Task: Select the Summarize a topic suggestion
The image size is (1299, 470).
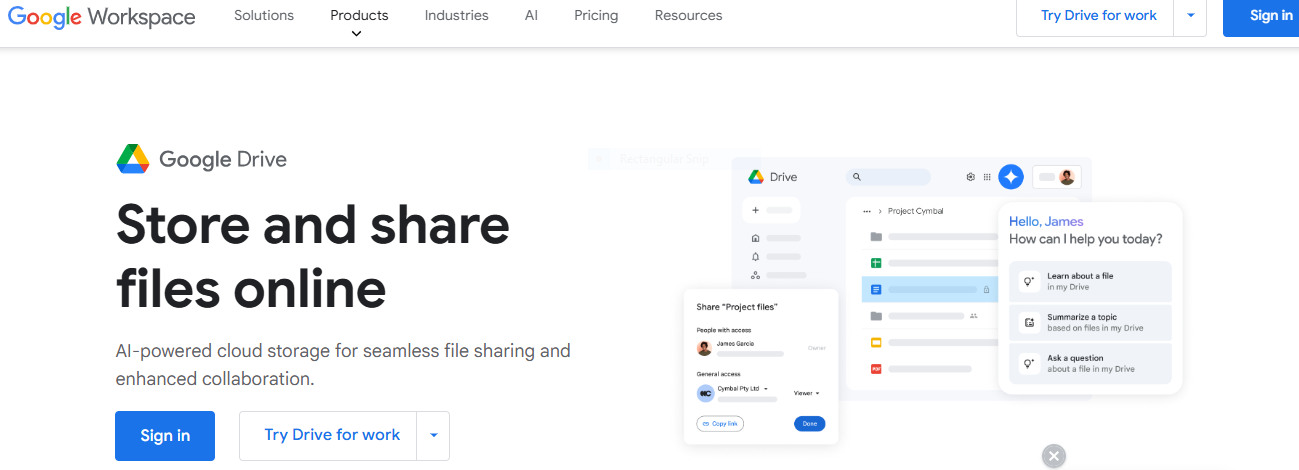Action: (x=1090, y=322)
